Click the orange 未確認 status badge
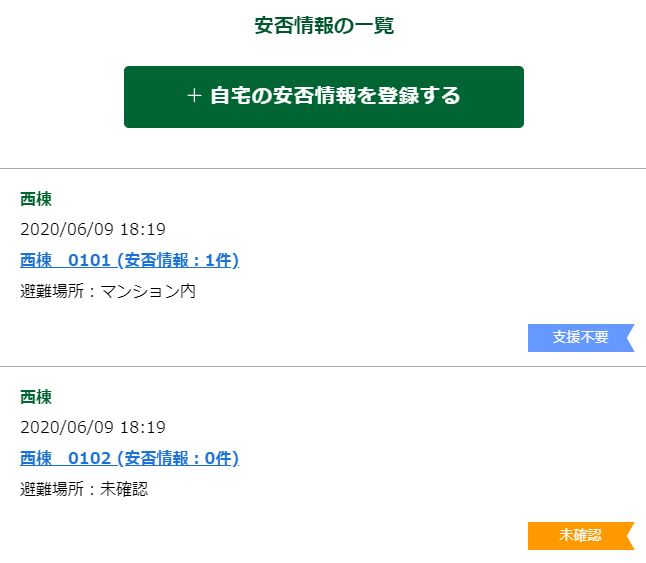Viewport: 646px width, 563px height. [x=579, y=536]
